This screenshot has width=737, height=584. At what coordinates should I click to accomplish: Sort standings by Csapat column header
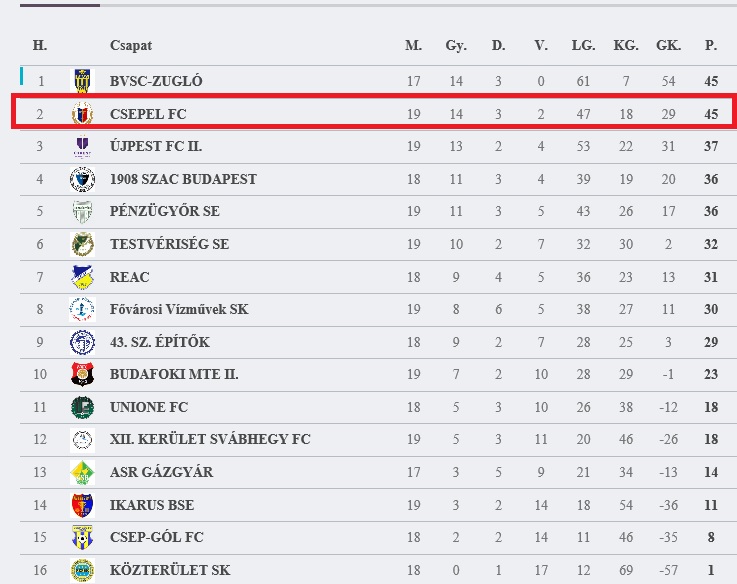click(x=131, y=46)
